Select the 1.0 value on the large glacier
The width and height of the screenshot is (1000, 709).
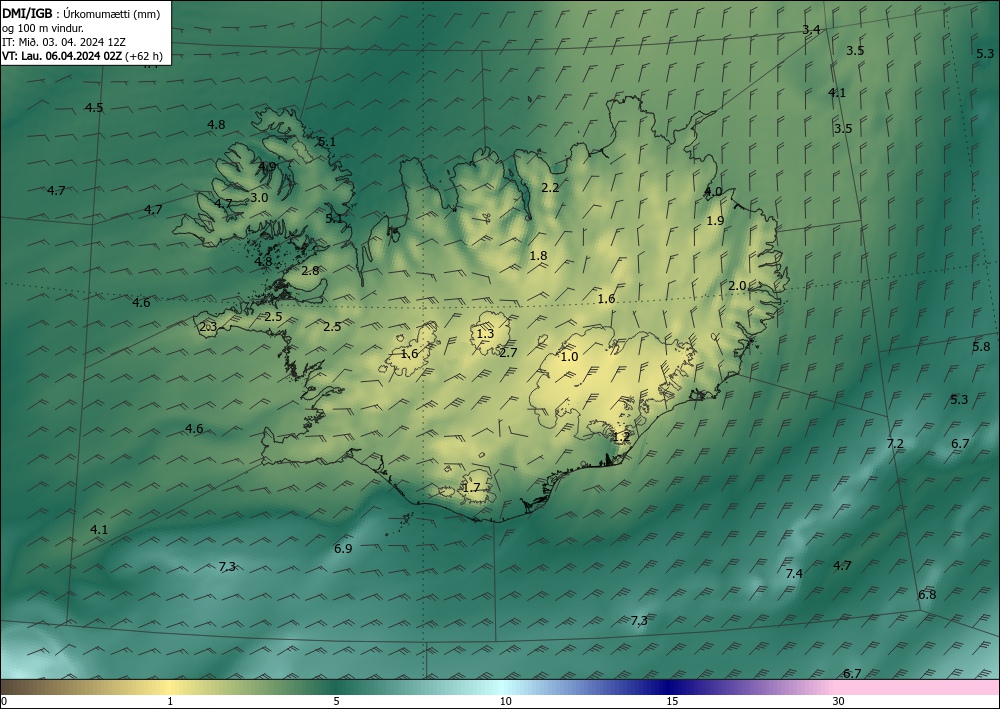point(569,356)
